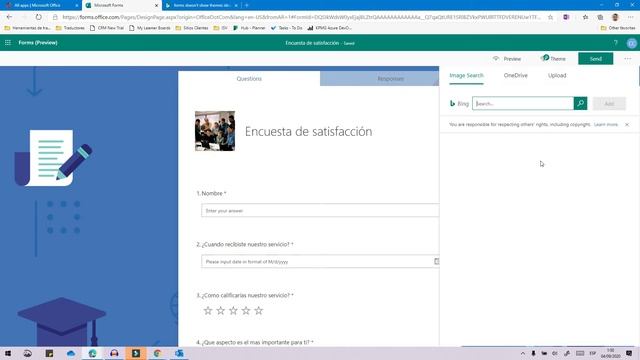The width and height of the screenshot is (640, 360).
Task: Select question 2 ¿Cuando recibiste nuestro servicio?
Action: click(x=245, y=244)
